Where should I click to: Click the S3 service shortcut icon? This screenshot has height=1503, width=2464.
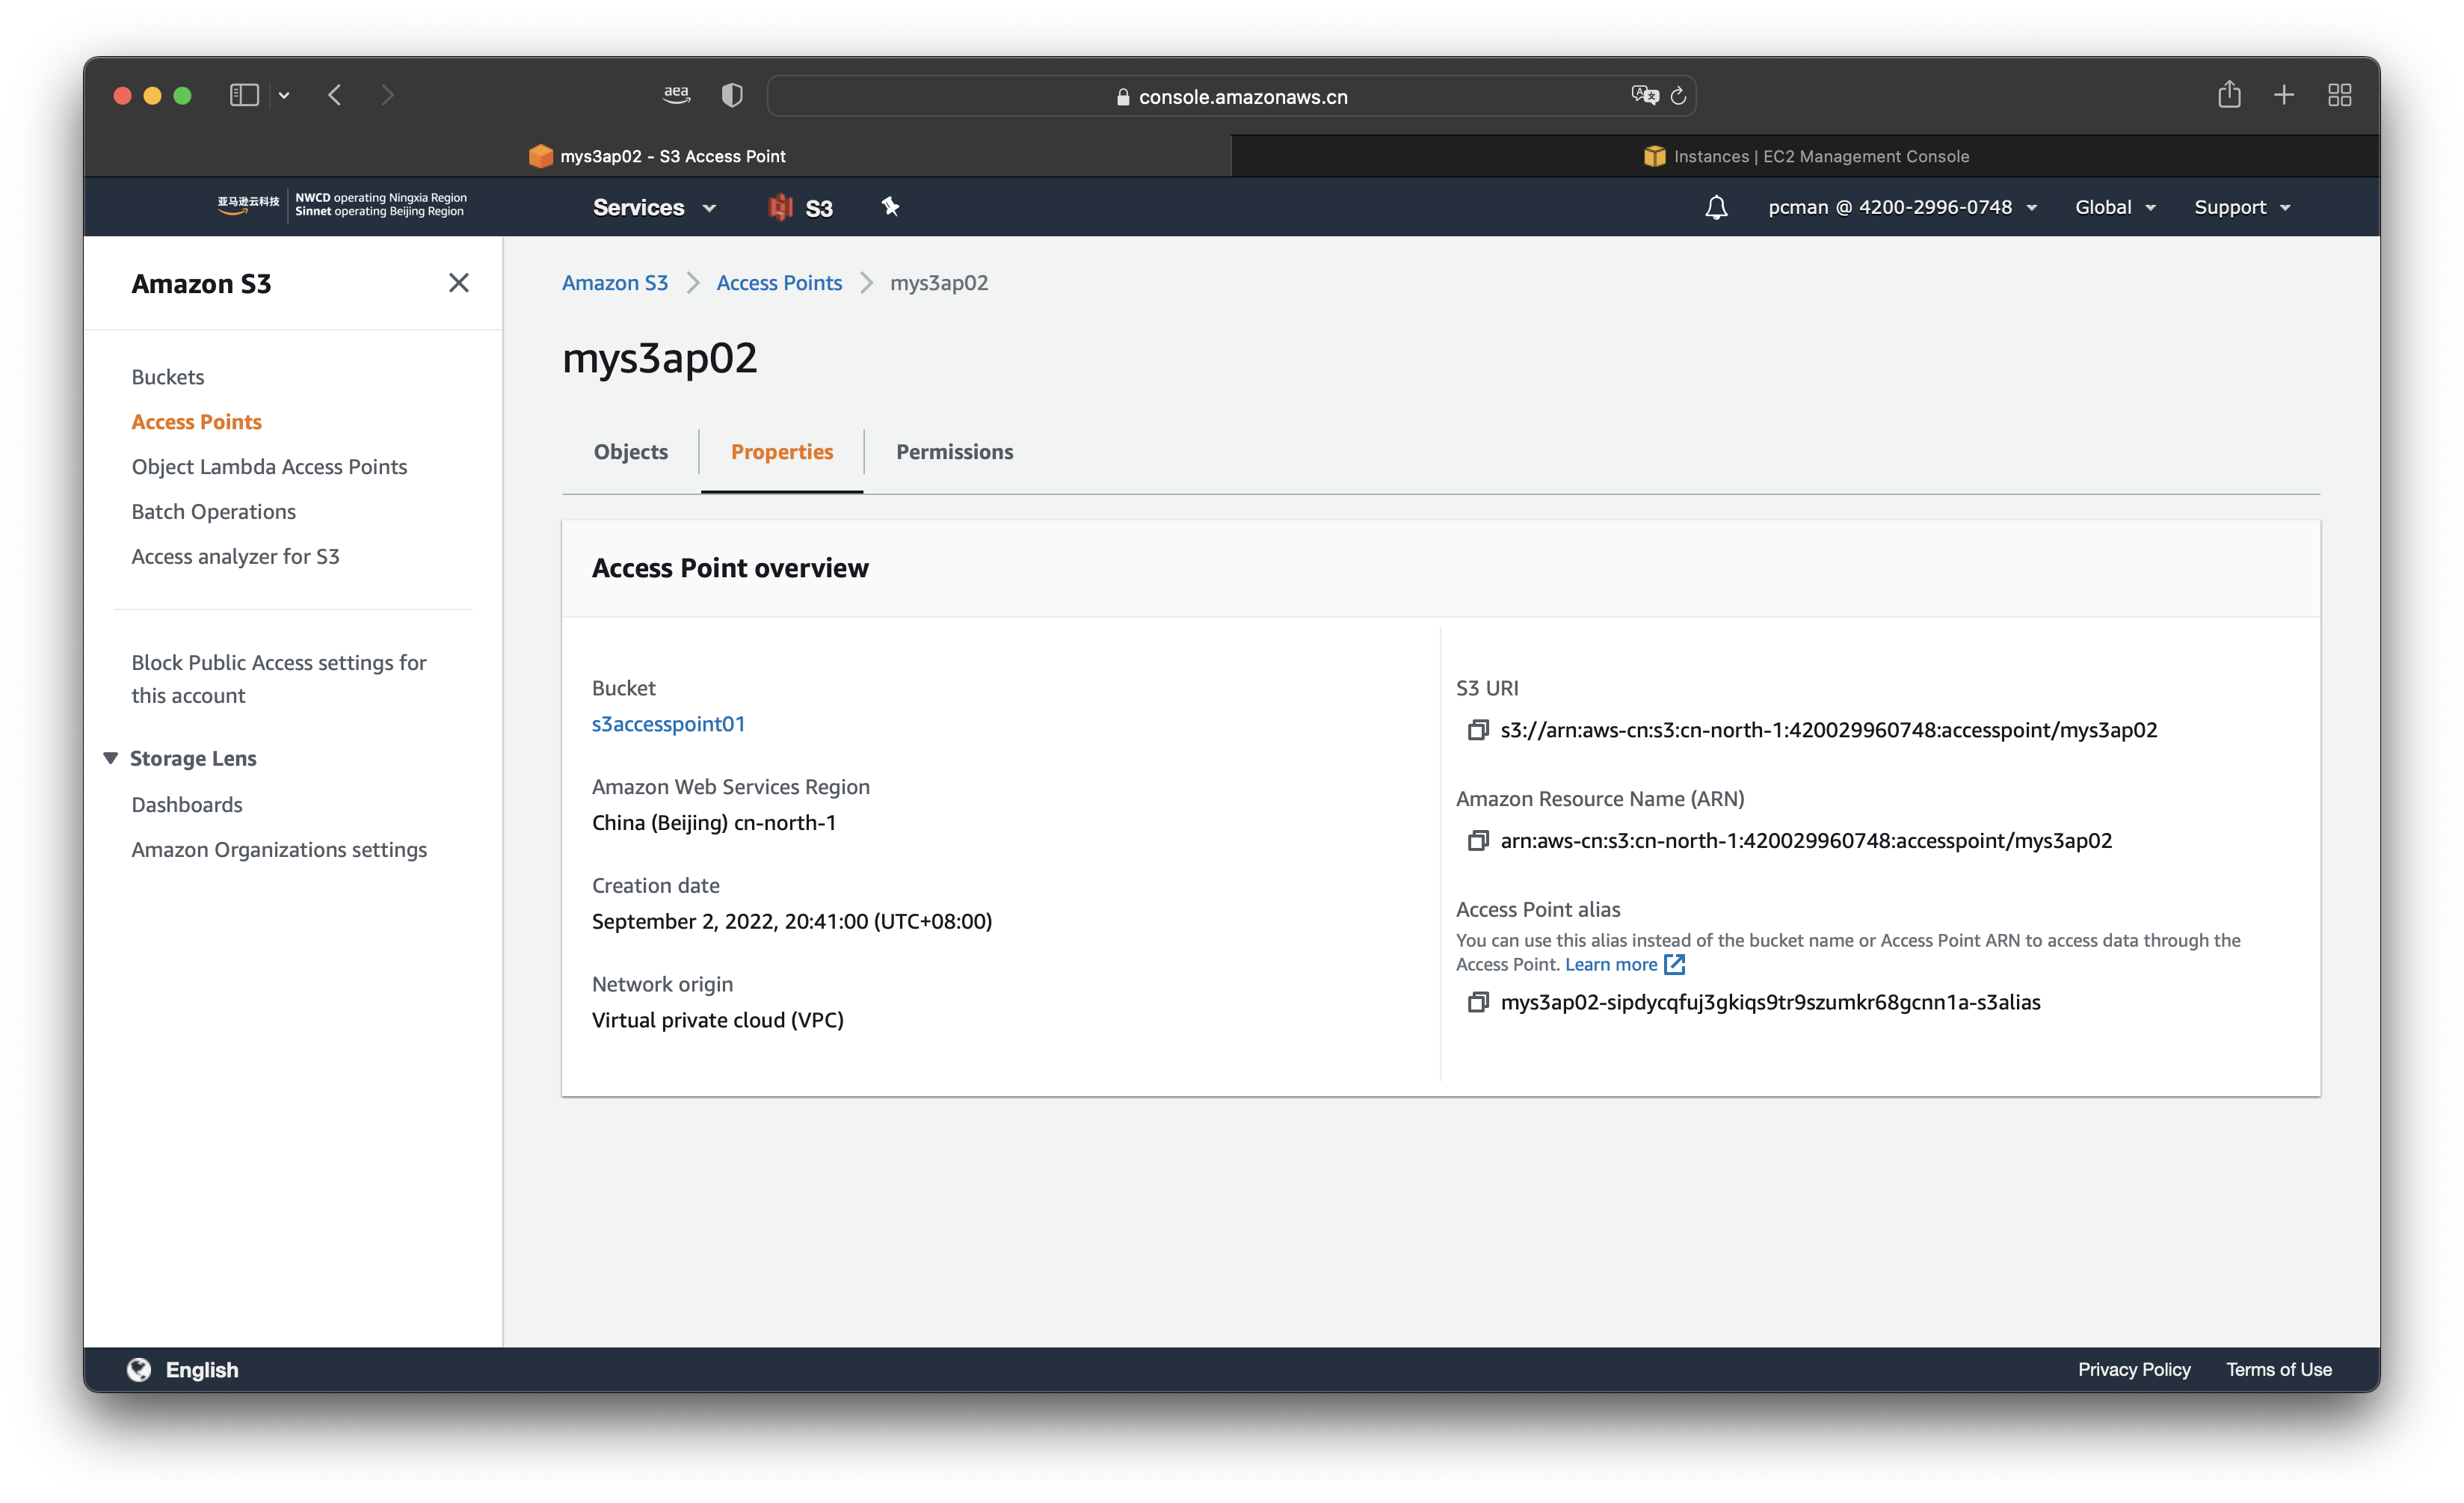[x=780, y=207]
